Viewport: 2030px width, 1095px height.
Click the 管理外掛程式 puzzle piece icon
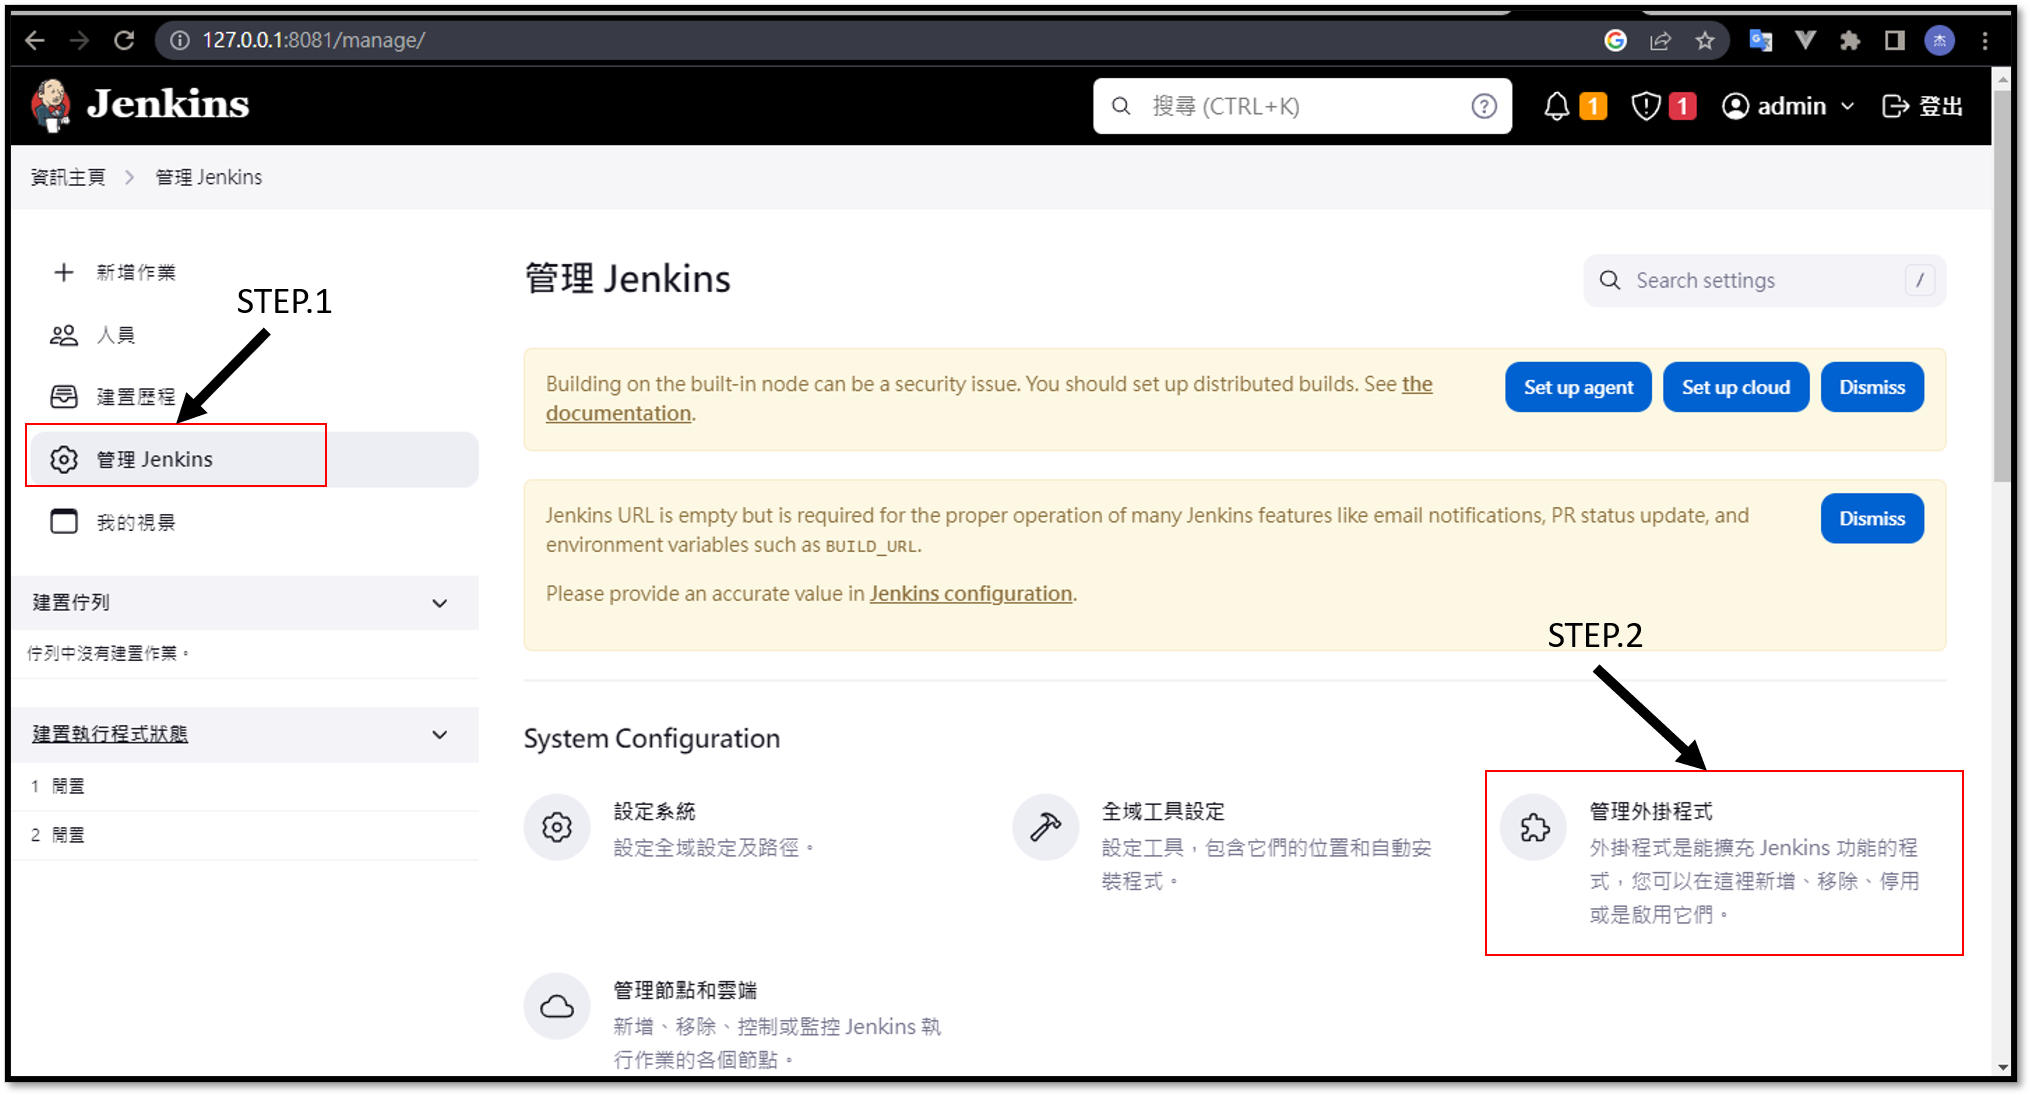coord(1534,827)
